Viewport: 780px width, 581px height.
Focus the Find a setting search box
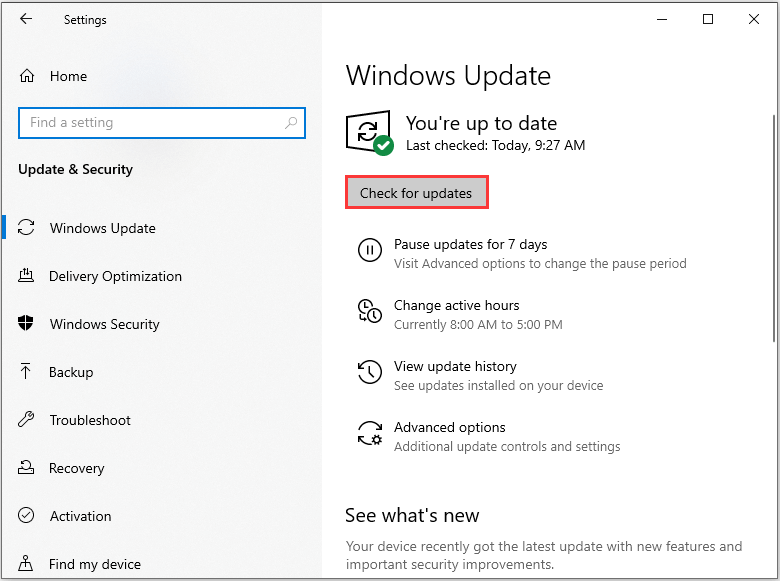pyautogui.click(x=162, y=123)
